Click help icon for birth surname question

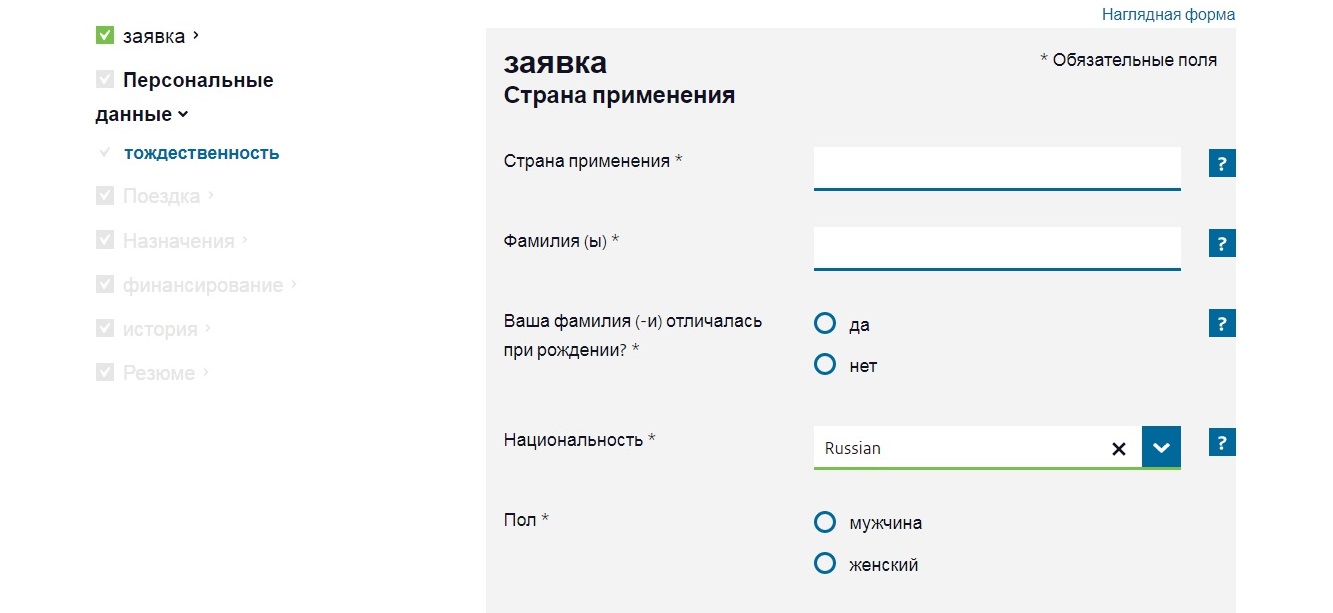(x=1222, y=324)
